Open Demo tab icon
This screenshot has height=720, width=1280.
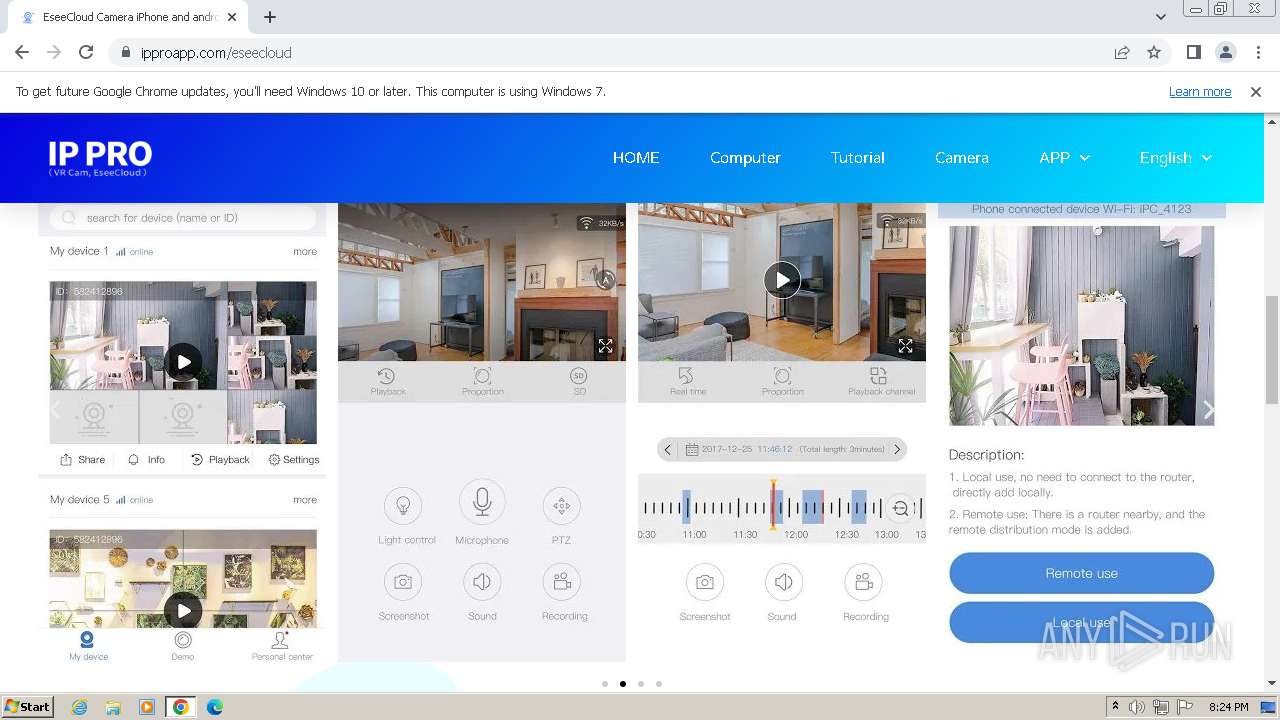183,640
